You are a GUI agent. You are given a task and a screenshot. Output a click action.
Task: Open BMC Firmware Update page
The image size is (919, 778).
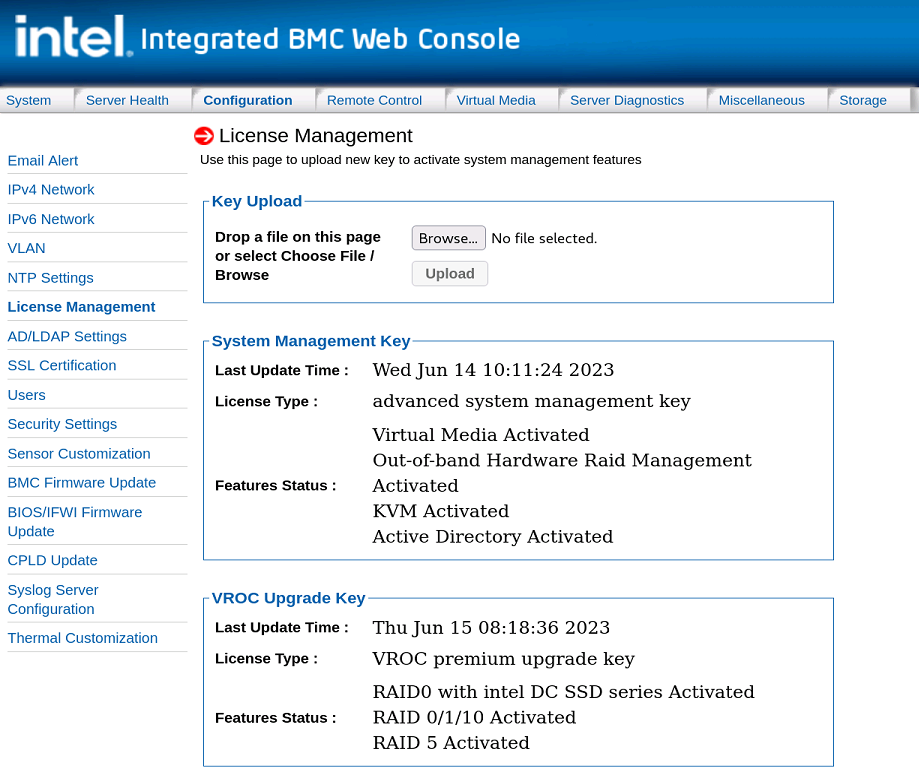[82, 482]
